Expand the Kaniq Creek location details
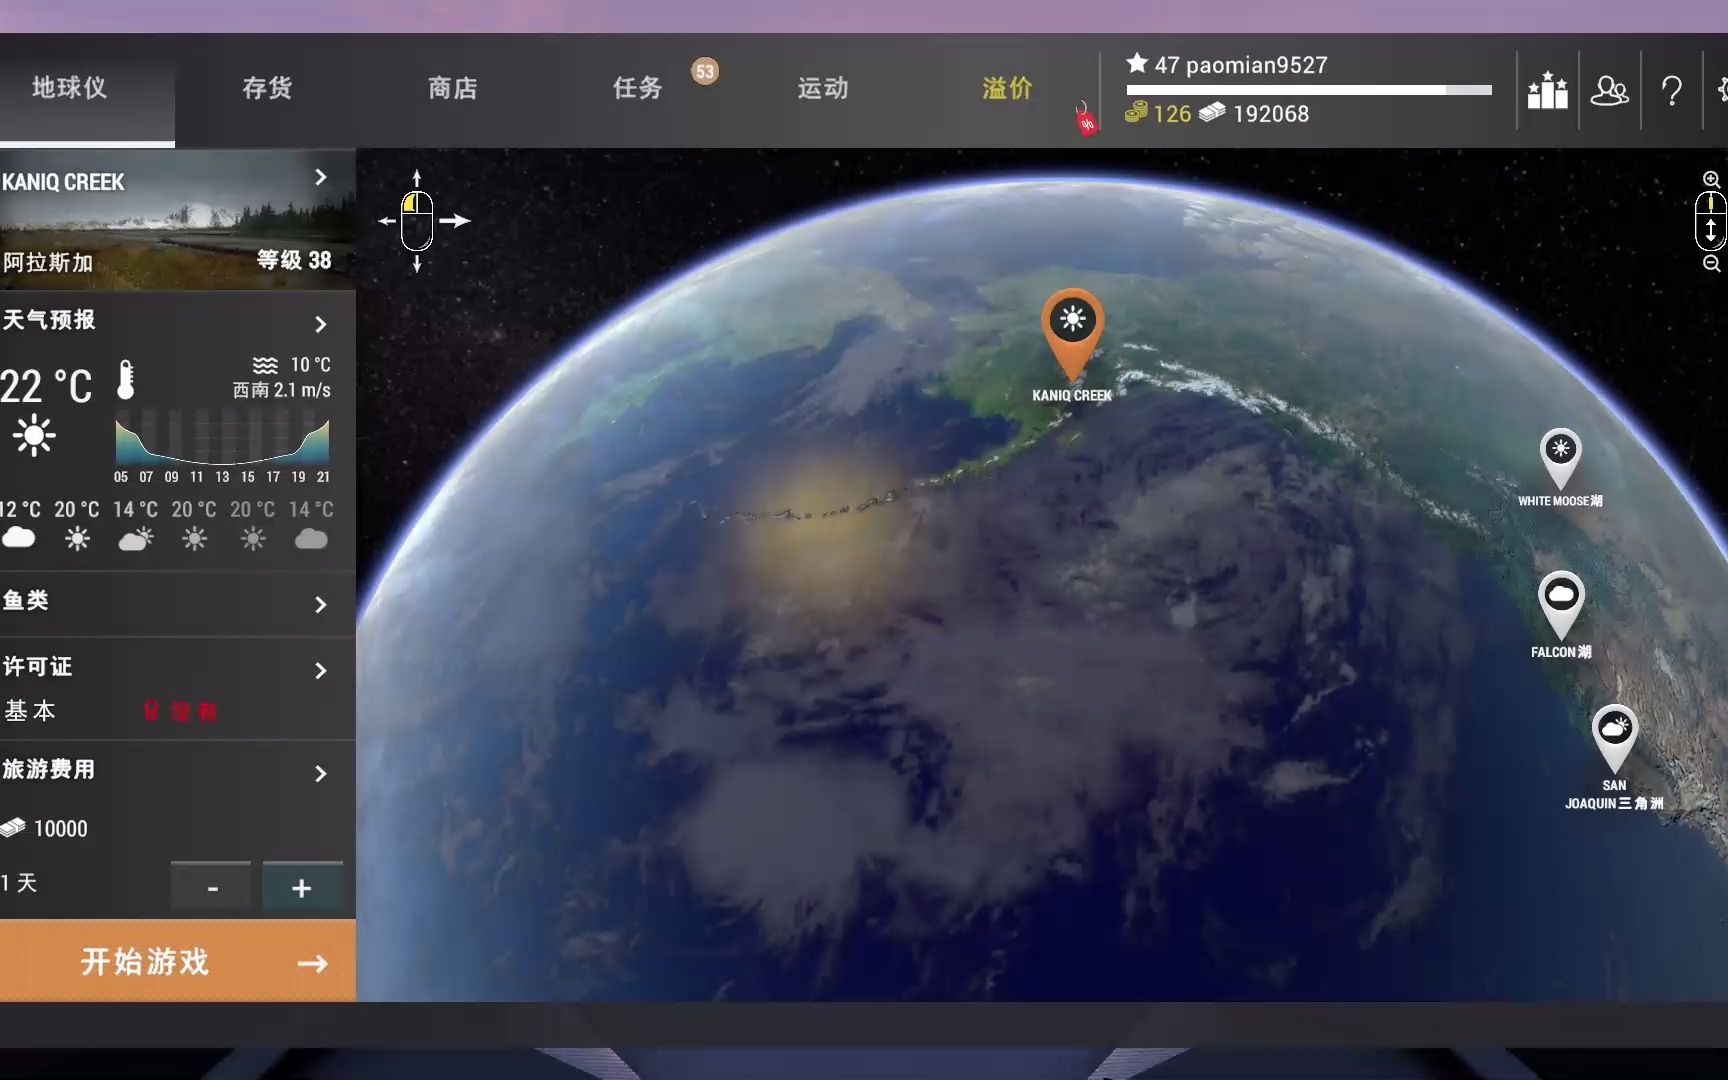Image resolution: width=1728 pixels, height=1080 pixels. 320,177
